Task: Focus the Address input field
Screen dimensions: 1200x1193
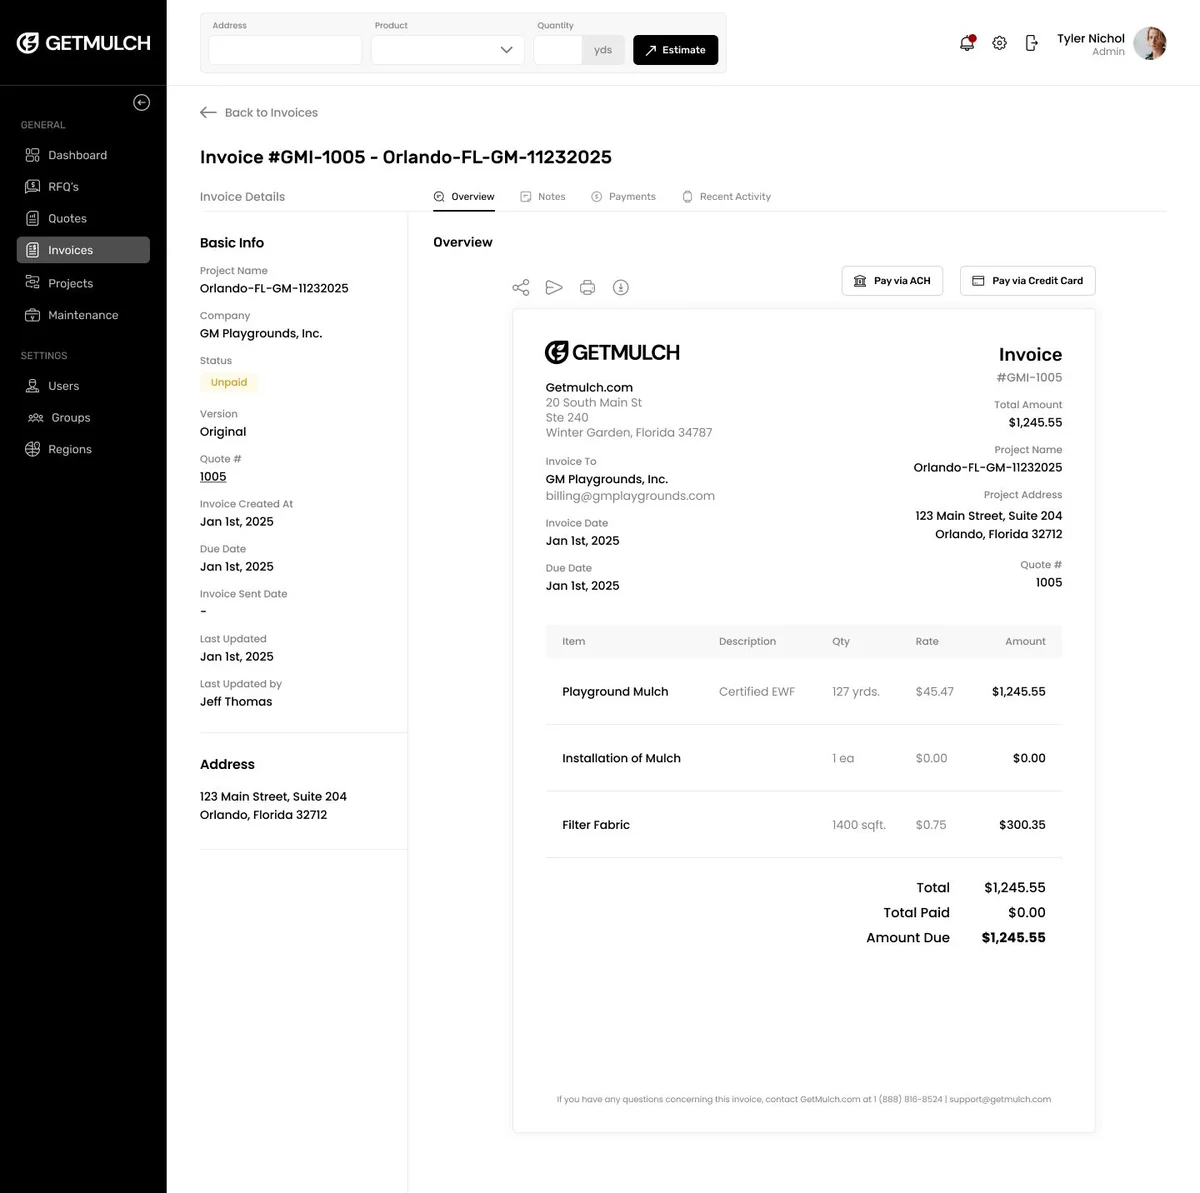Action: [285, 50]
